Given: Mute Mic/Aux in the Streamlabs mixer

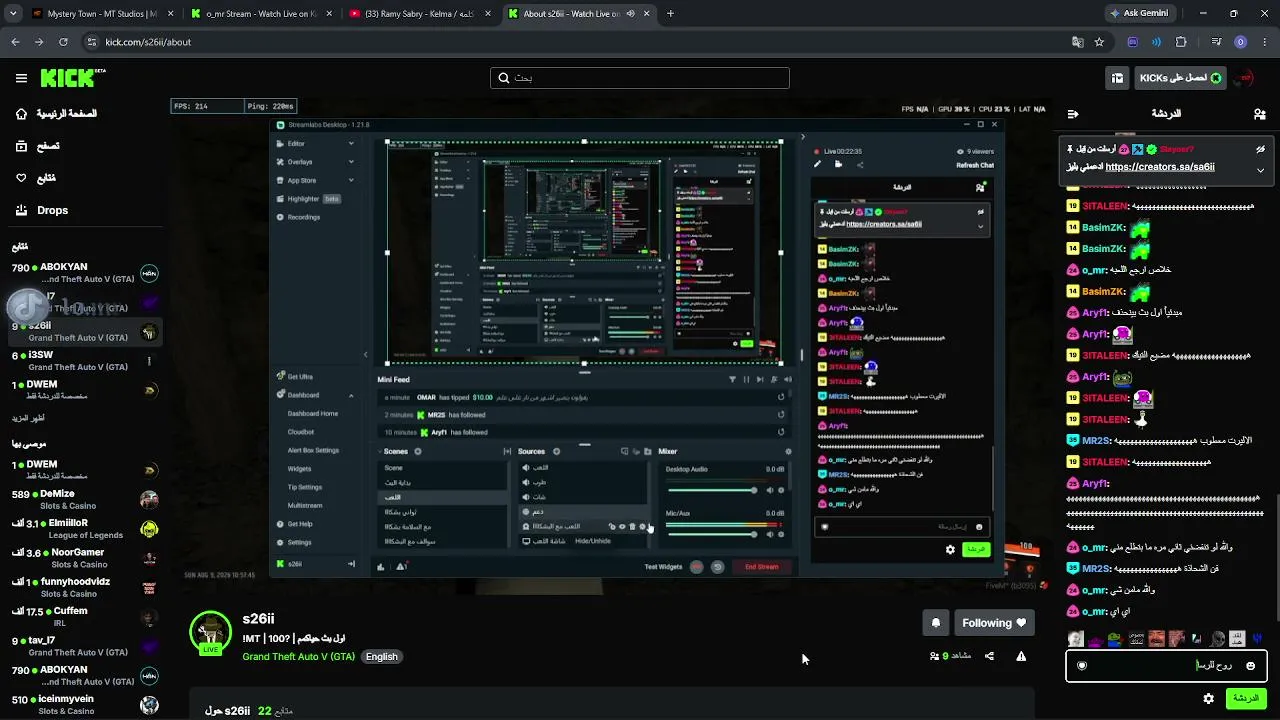Looking at the screenshot, I should (x=769, y=534).
